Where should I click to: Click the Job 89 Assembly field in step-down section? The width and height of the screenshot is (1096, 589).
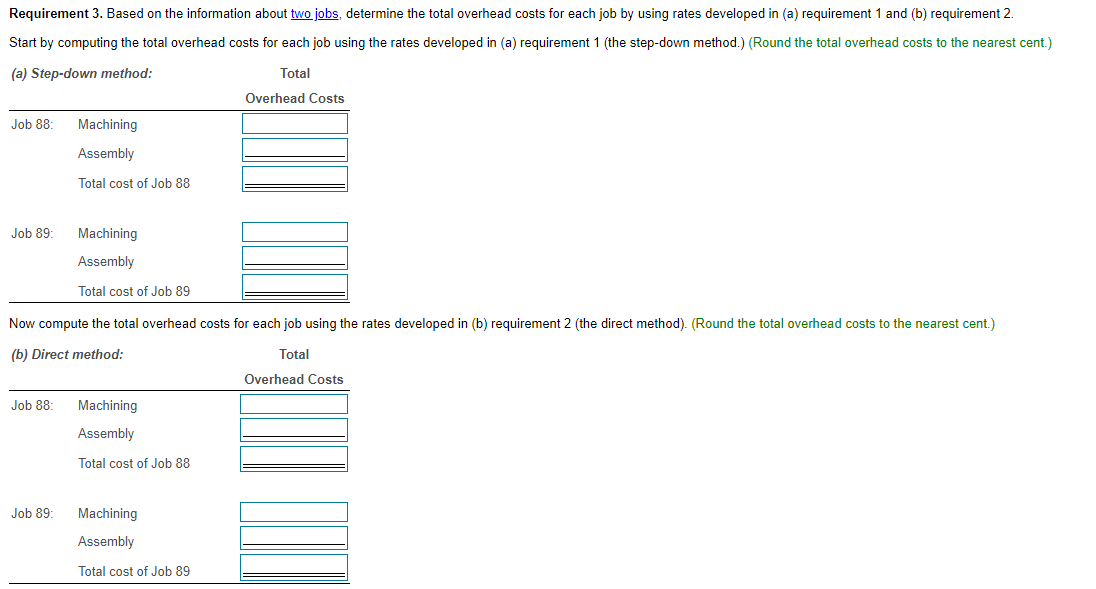[294, 257]
